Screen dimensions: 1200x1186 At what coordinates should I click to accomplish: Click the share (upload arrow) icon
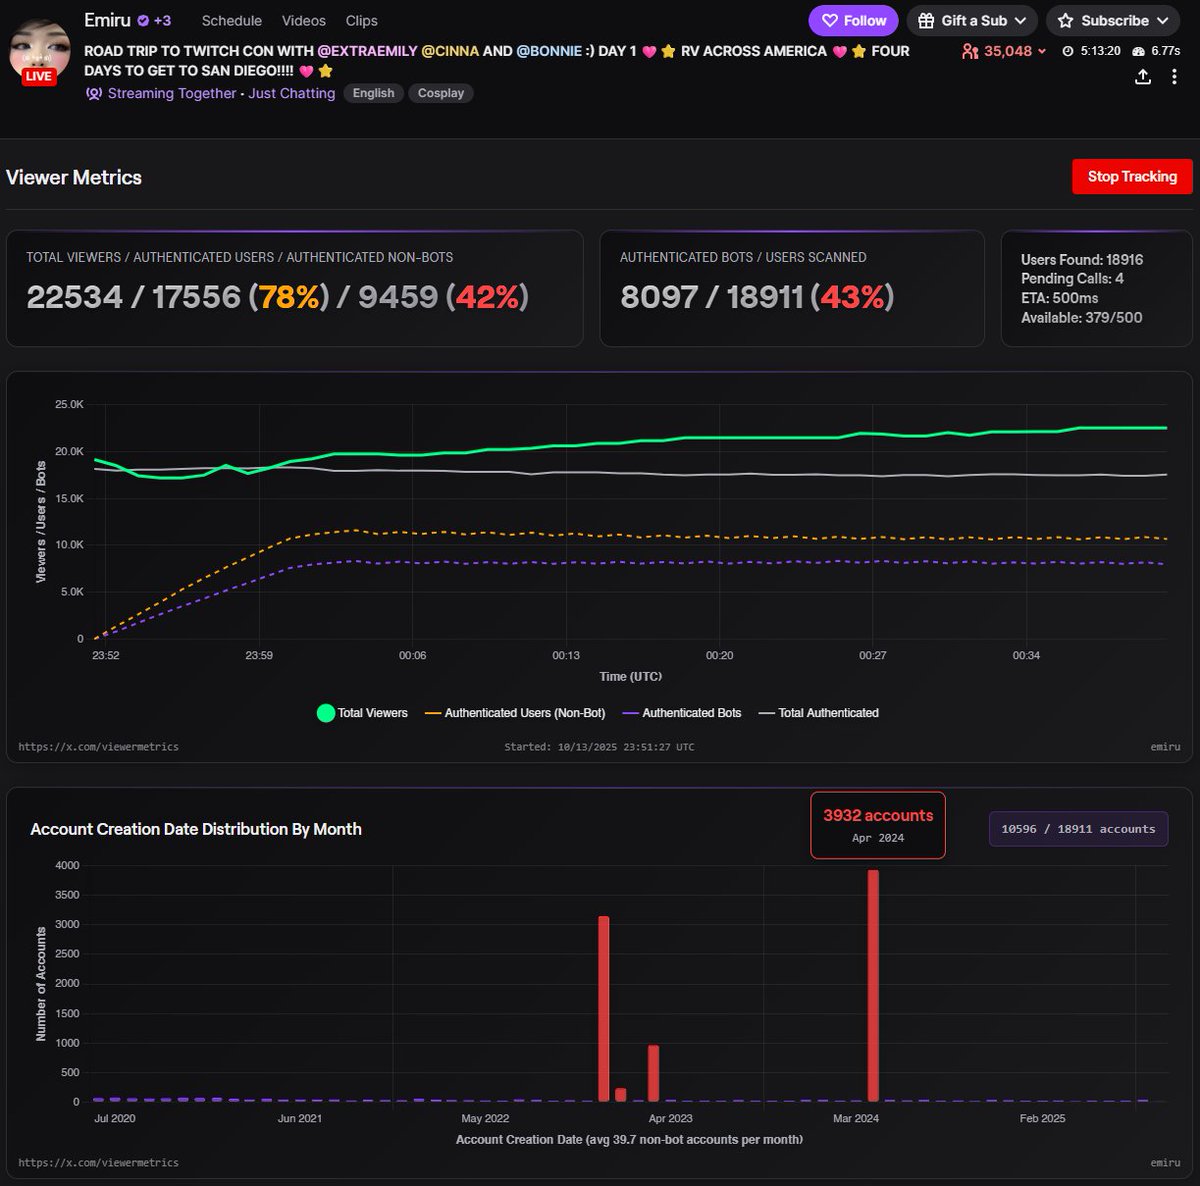point(1143,76)
